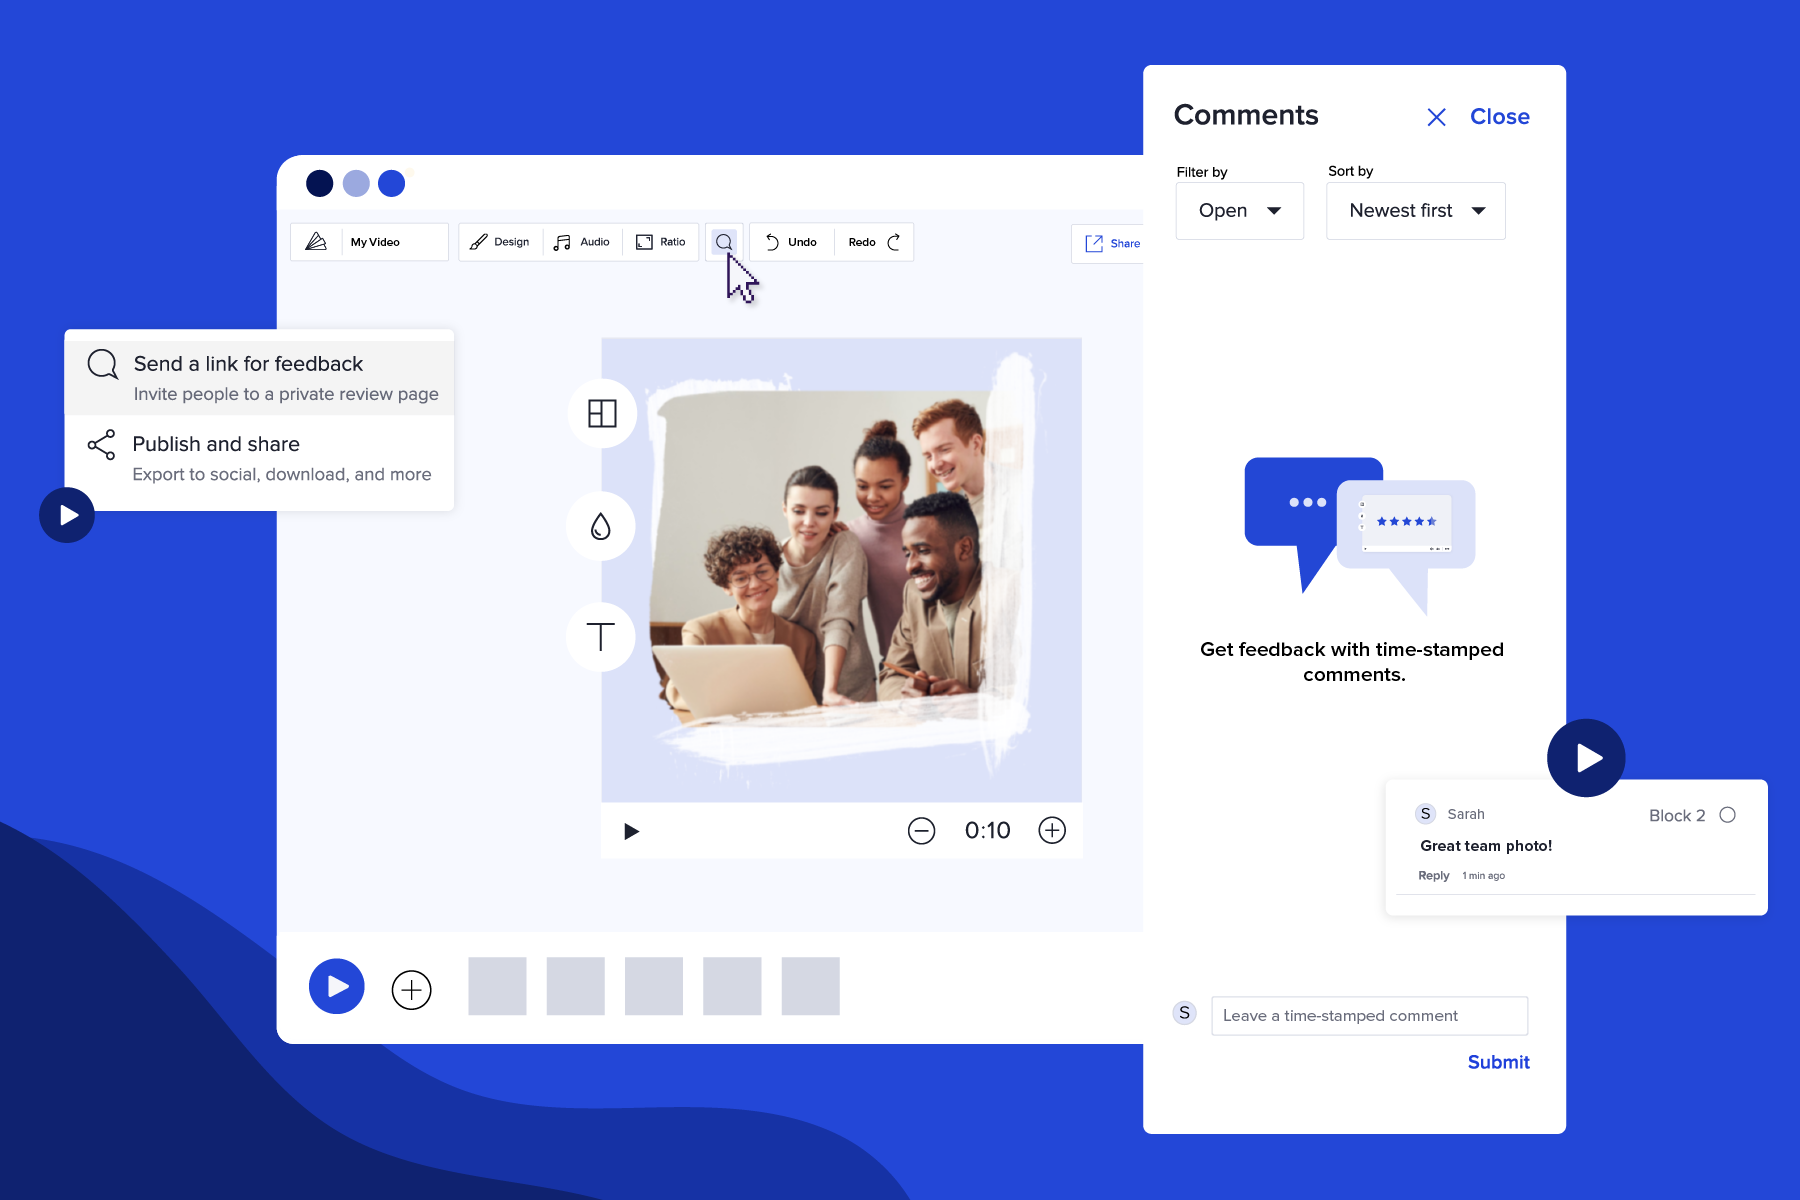Image resolution: width=1800 pixels, height=1200 pixels.
Task: Select the Text tool
Action: click(601, 637)
